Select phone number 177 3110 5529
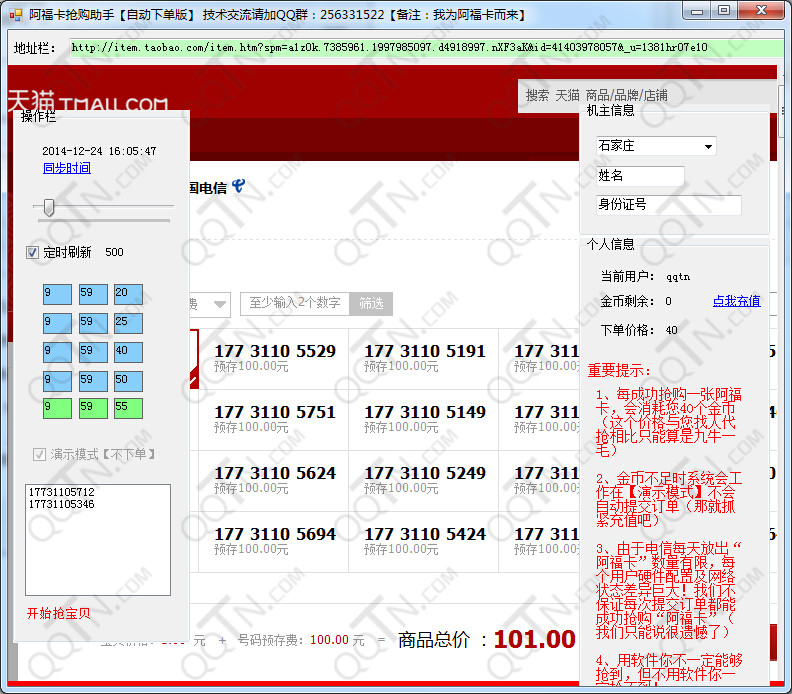 275,352
